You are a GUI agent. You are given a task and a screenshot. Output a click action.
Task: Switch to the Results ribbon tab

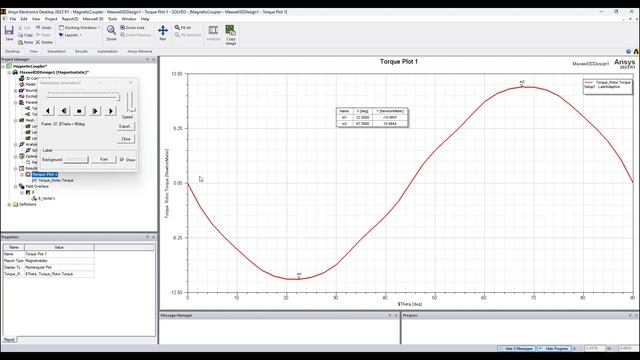[x=81, y=51]
